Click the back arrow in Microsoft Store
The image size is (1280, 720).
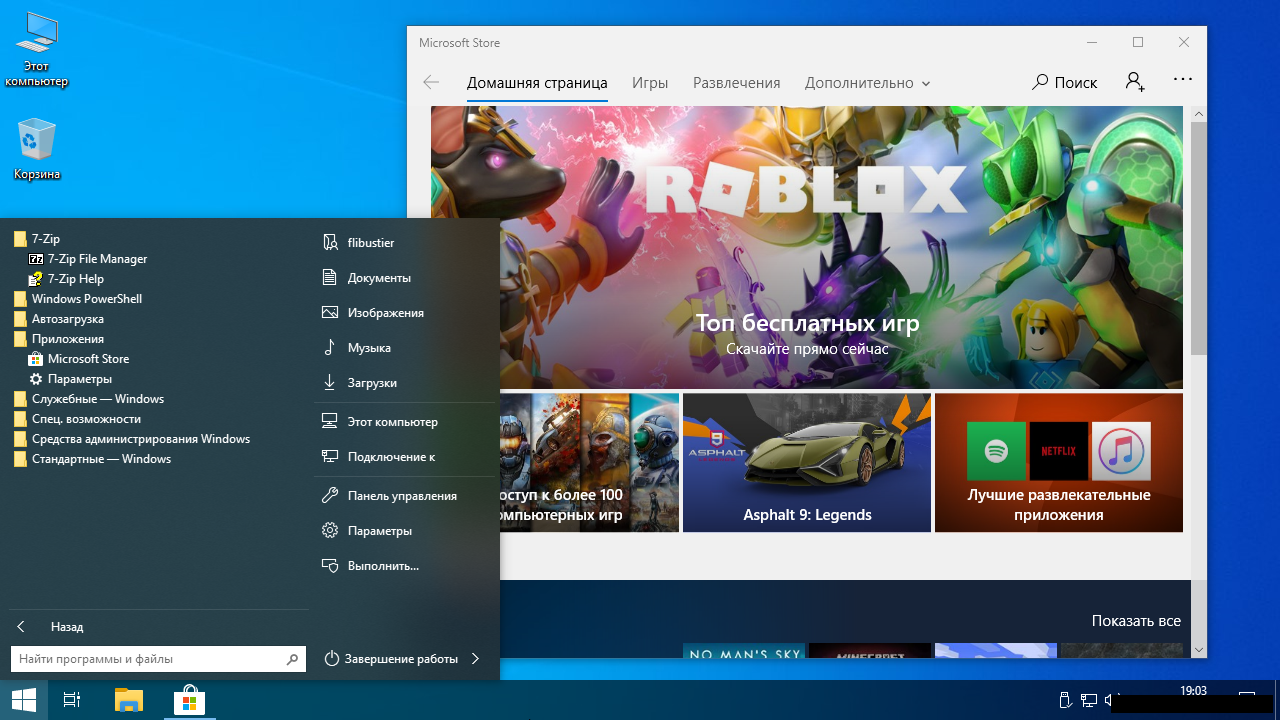431,83
